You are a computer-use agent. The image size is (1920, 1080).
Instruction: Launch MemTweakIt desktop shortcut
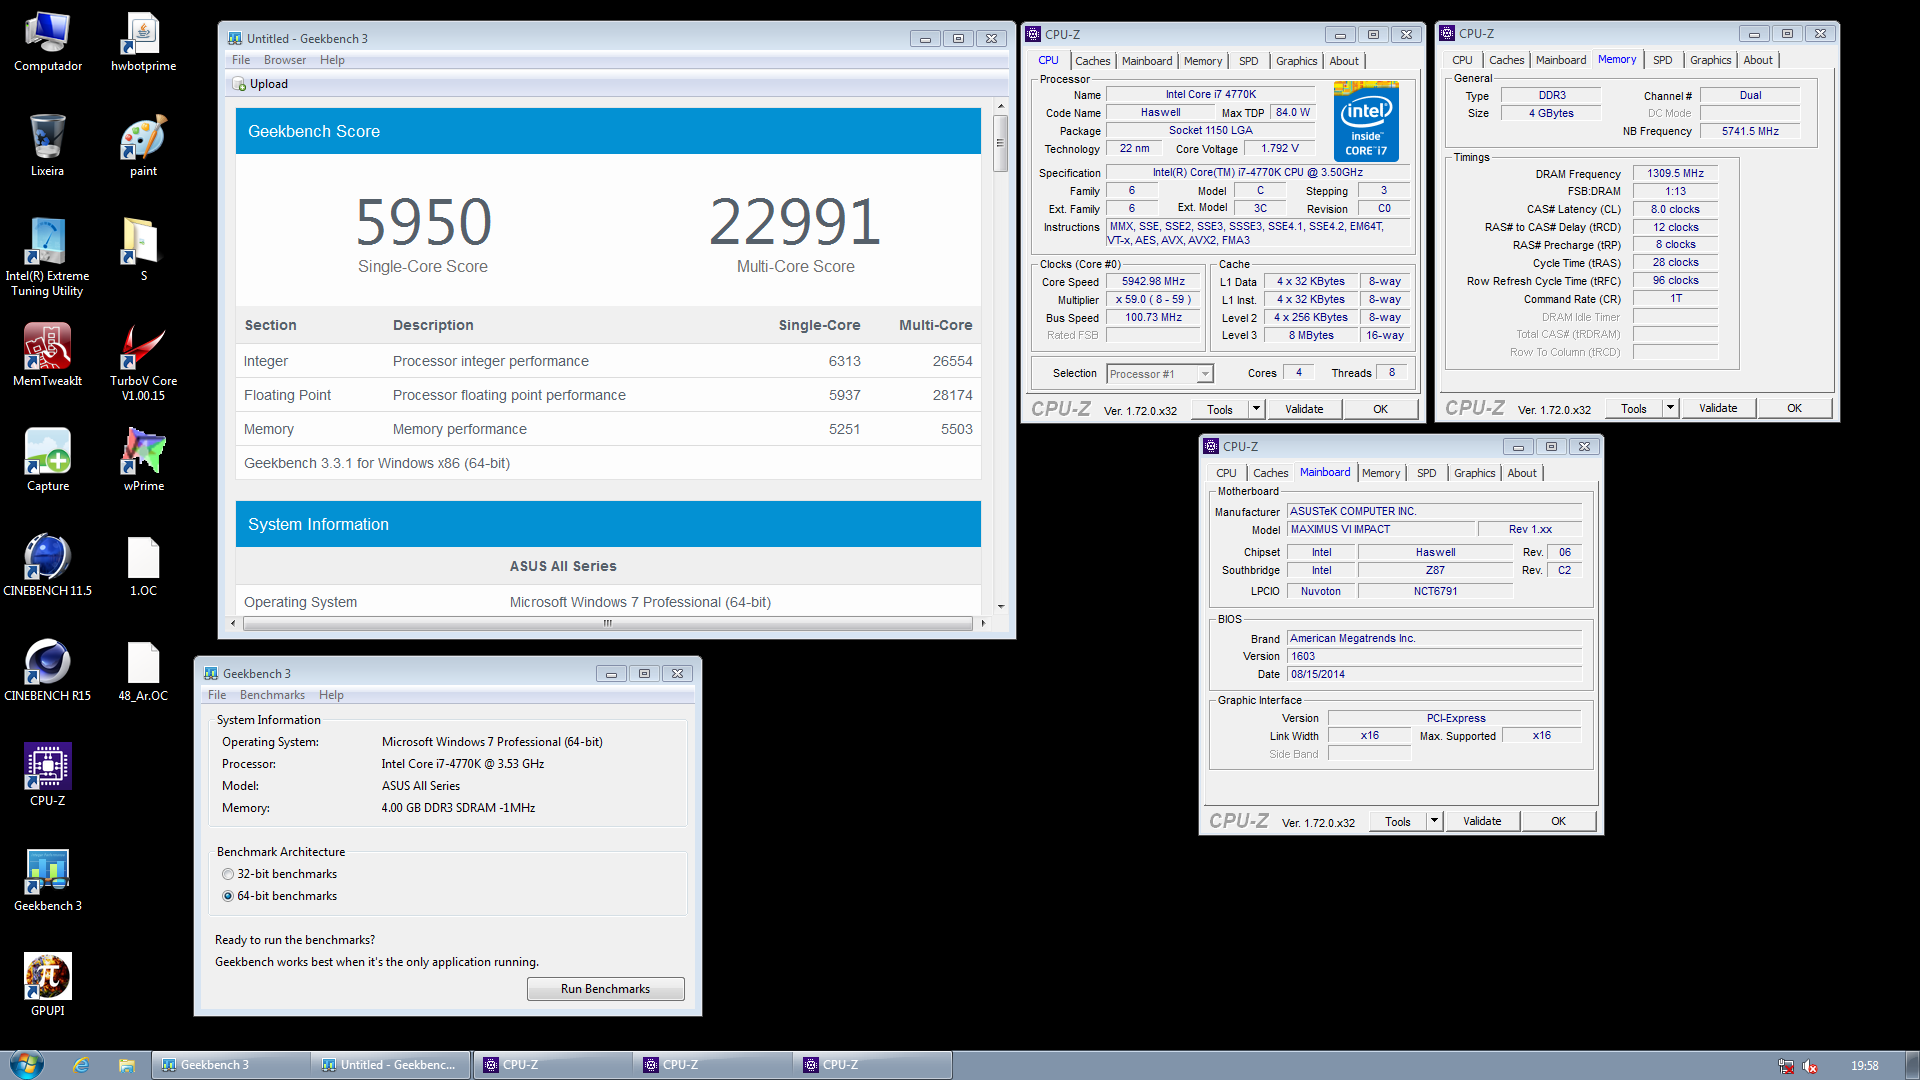click(47, 355)
